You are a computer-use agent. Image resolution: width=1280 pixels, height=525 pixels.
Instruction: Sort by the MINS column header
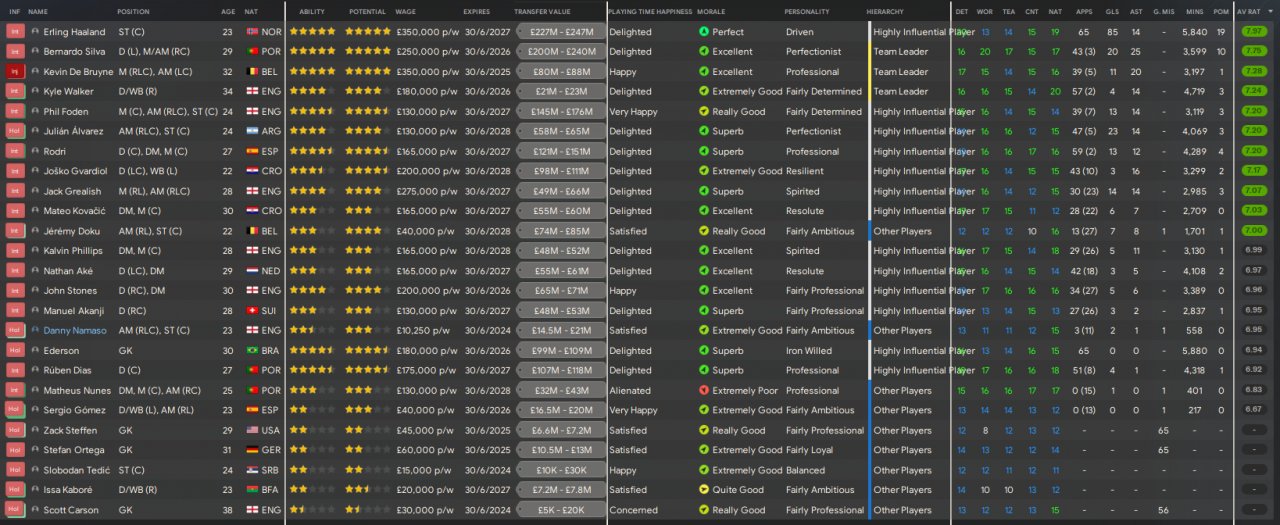pos(1195,11)
